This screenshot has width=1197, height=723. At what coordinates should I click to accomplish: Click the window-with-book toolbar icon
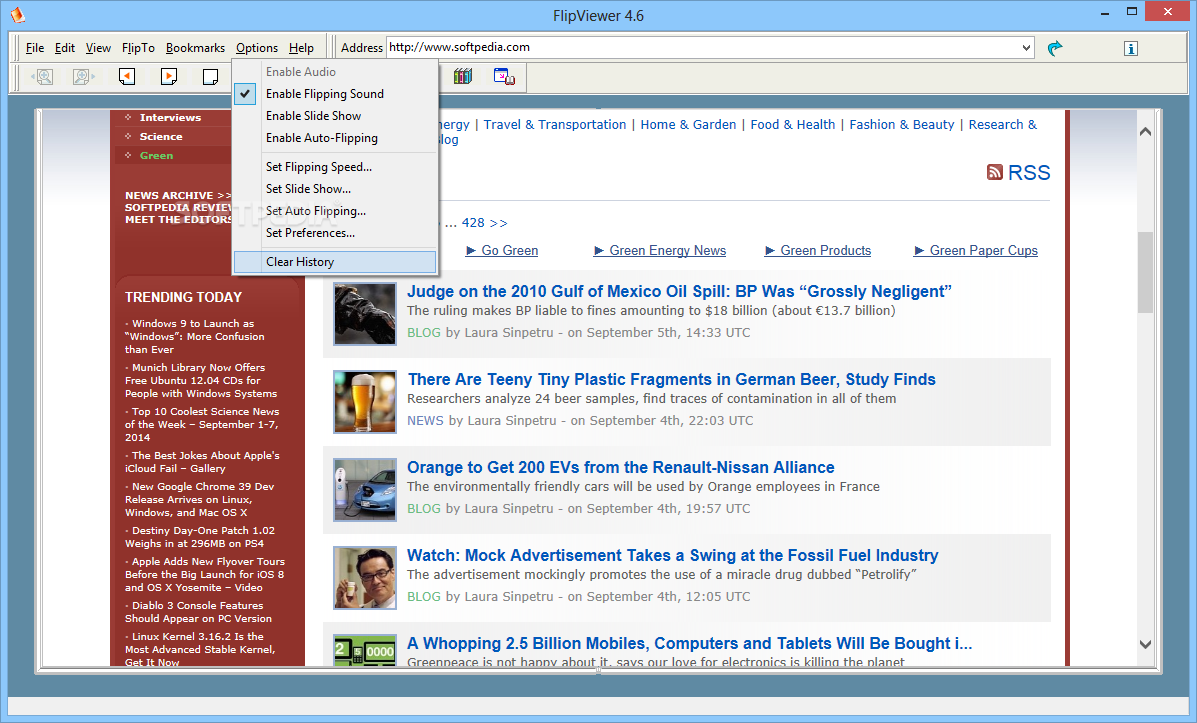click(x=504, y=76)
